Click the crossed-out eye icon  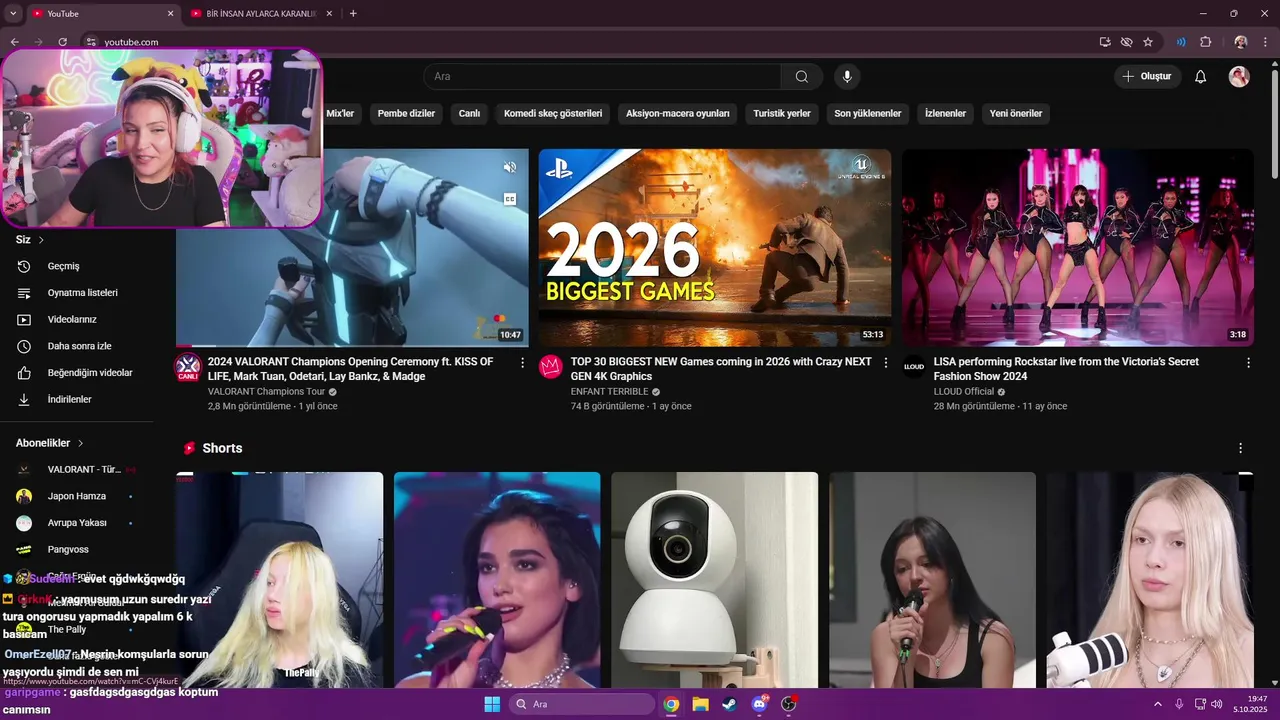point(1126,42)
